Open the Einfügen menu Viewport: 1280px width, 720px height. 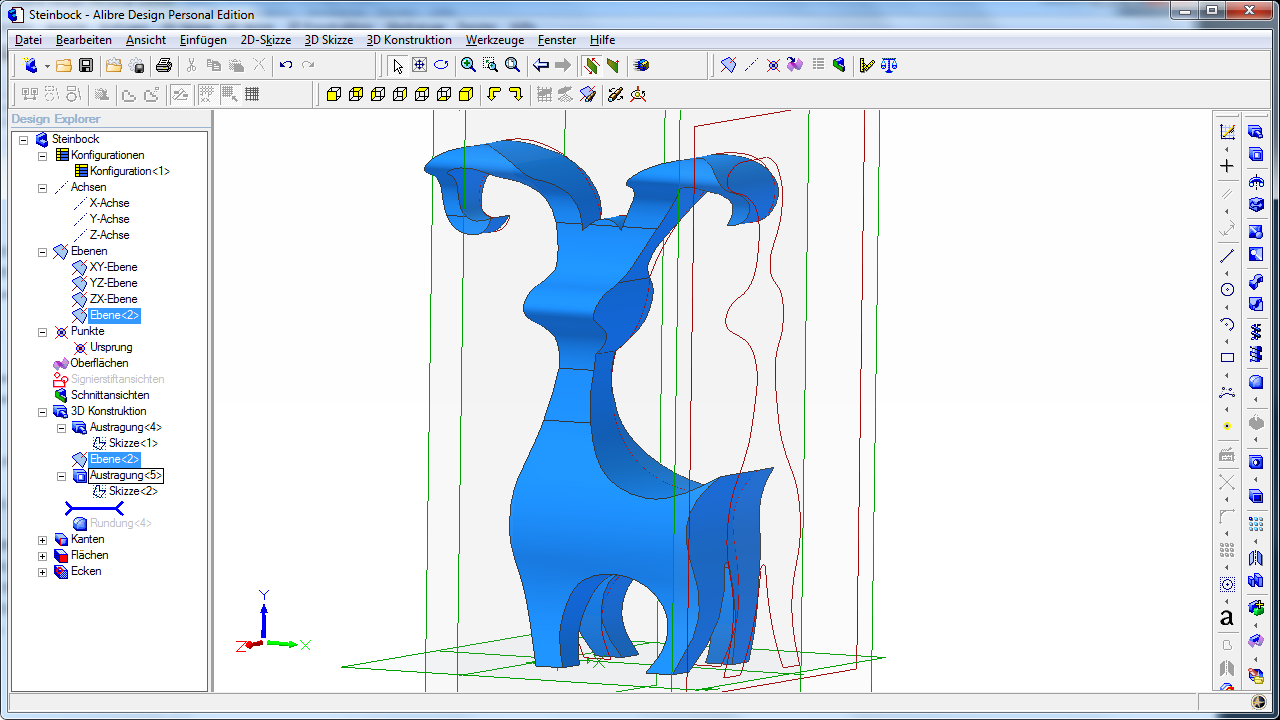pyautogui.click(x=203, y=40)
